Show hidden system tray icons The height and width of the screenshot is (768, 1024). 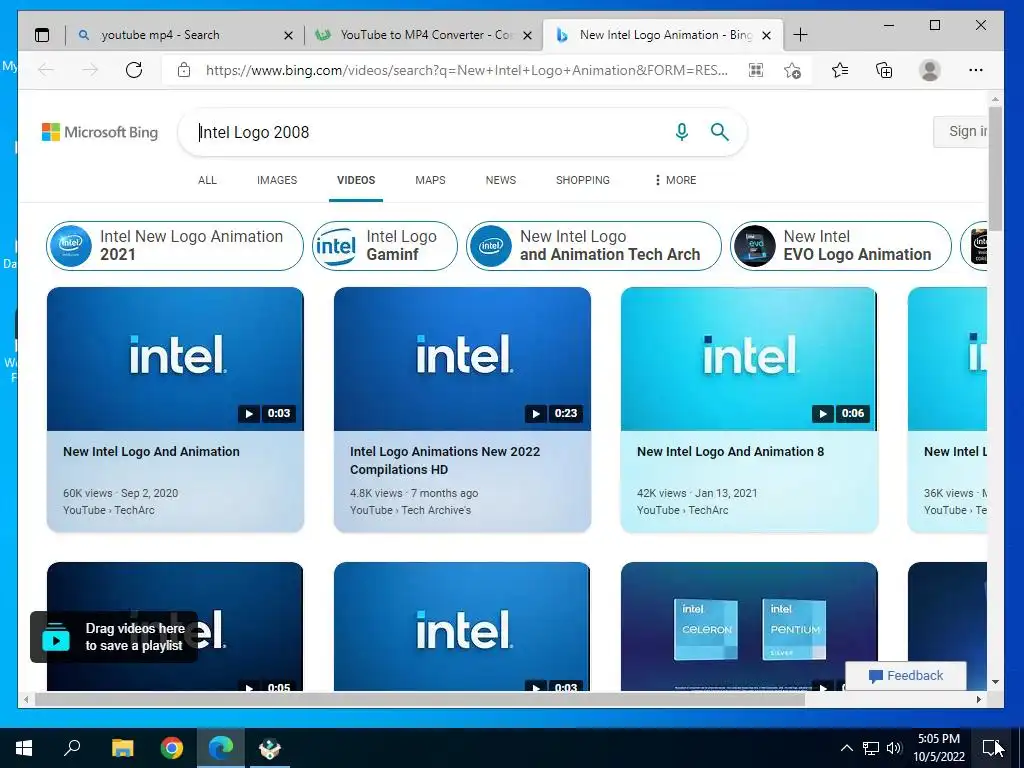point(846,748)
